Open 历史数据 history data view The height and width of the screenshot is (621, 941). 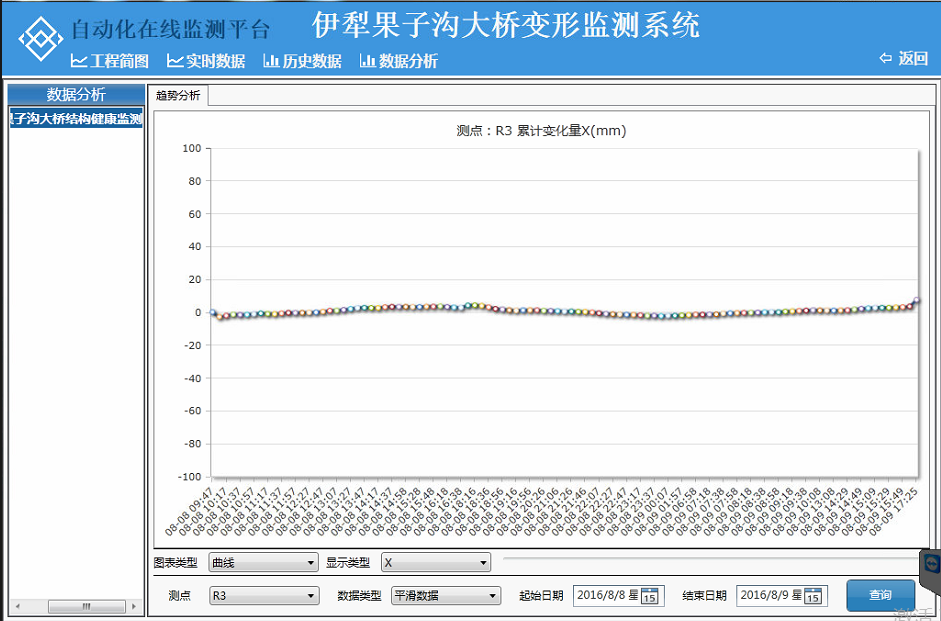(x=302, y=61)
